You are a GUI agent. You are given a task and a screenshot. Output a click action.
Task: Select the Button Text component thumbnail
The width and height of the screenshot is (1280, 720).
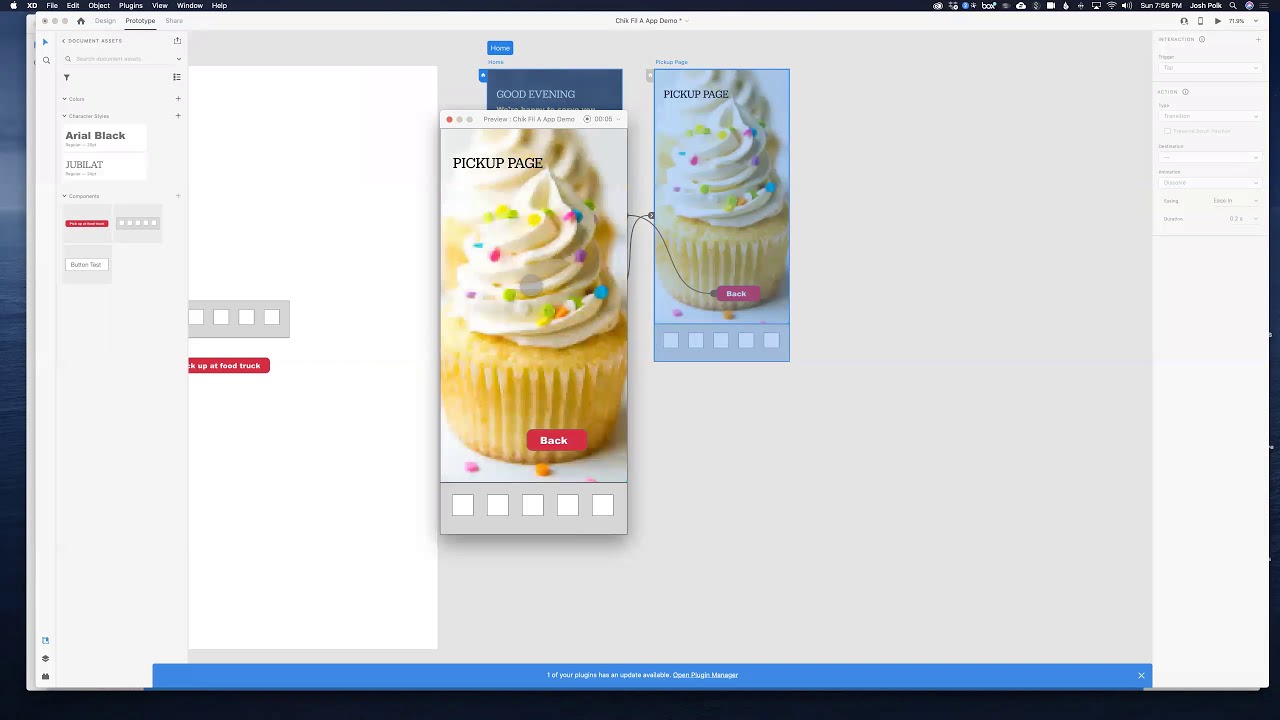[86, 265]
